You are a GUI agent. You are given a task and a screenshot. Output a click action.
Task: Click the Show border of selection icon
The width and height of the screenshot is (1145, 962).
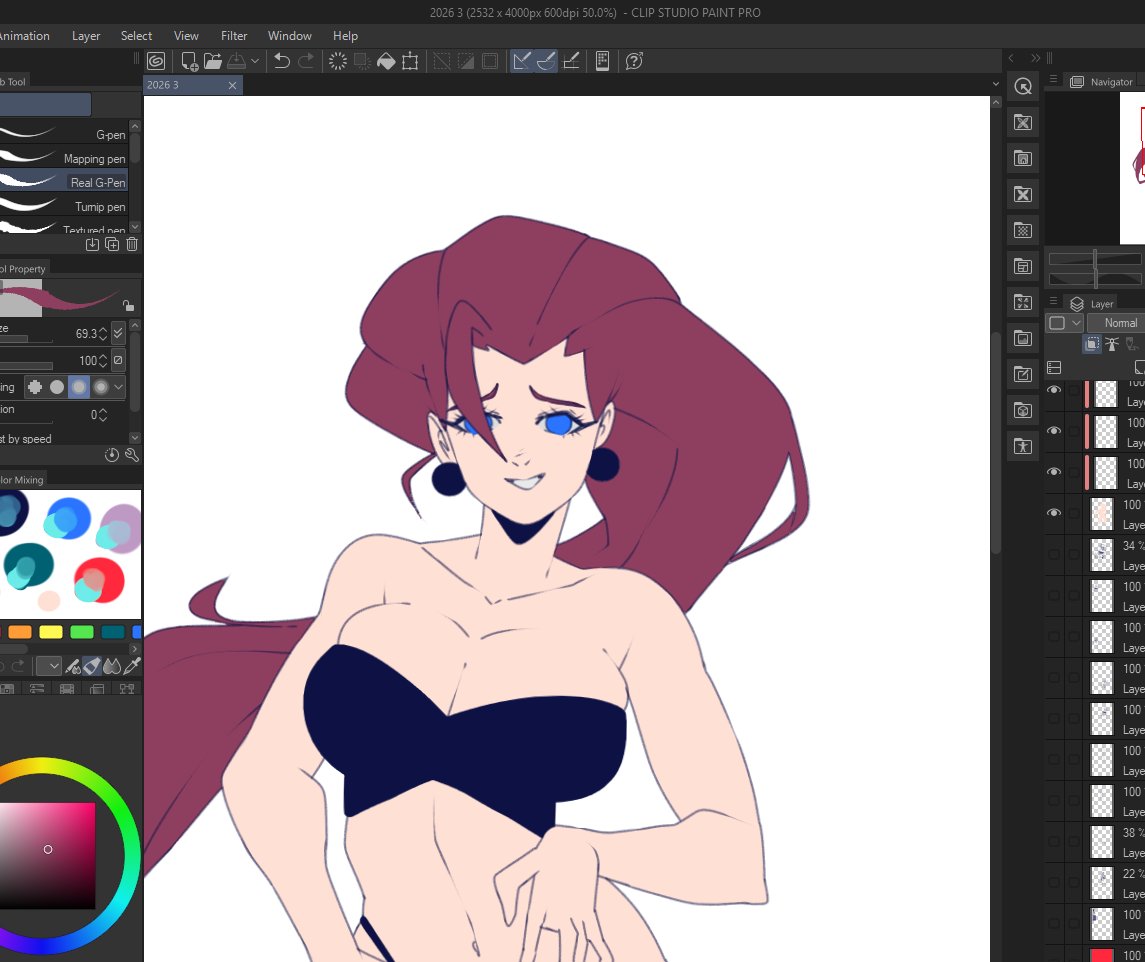[490, 61]
